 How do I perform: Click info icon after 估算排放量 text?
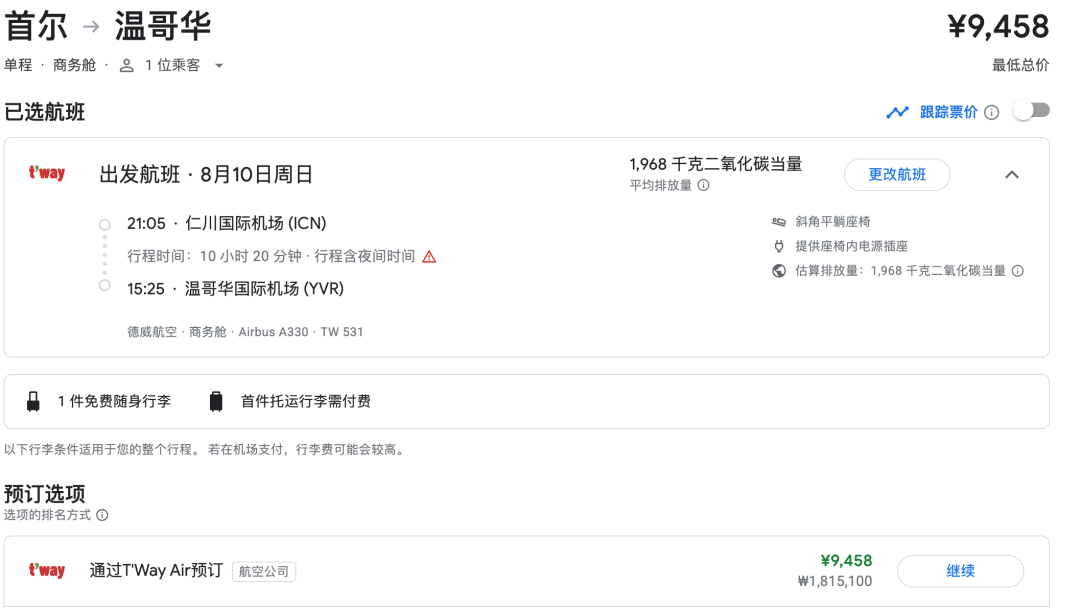(x=1018, y=271)
